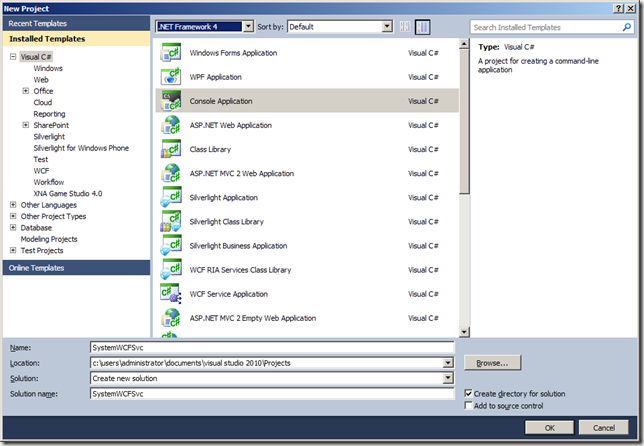644x446 pixels.
Task: Expand the Office node
Action: click(x=25, y=91)
